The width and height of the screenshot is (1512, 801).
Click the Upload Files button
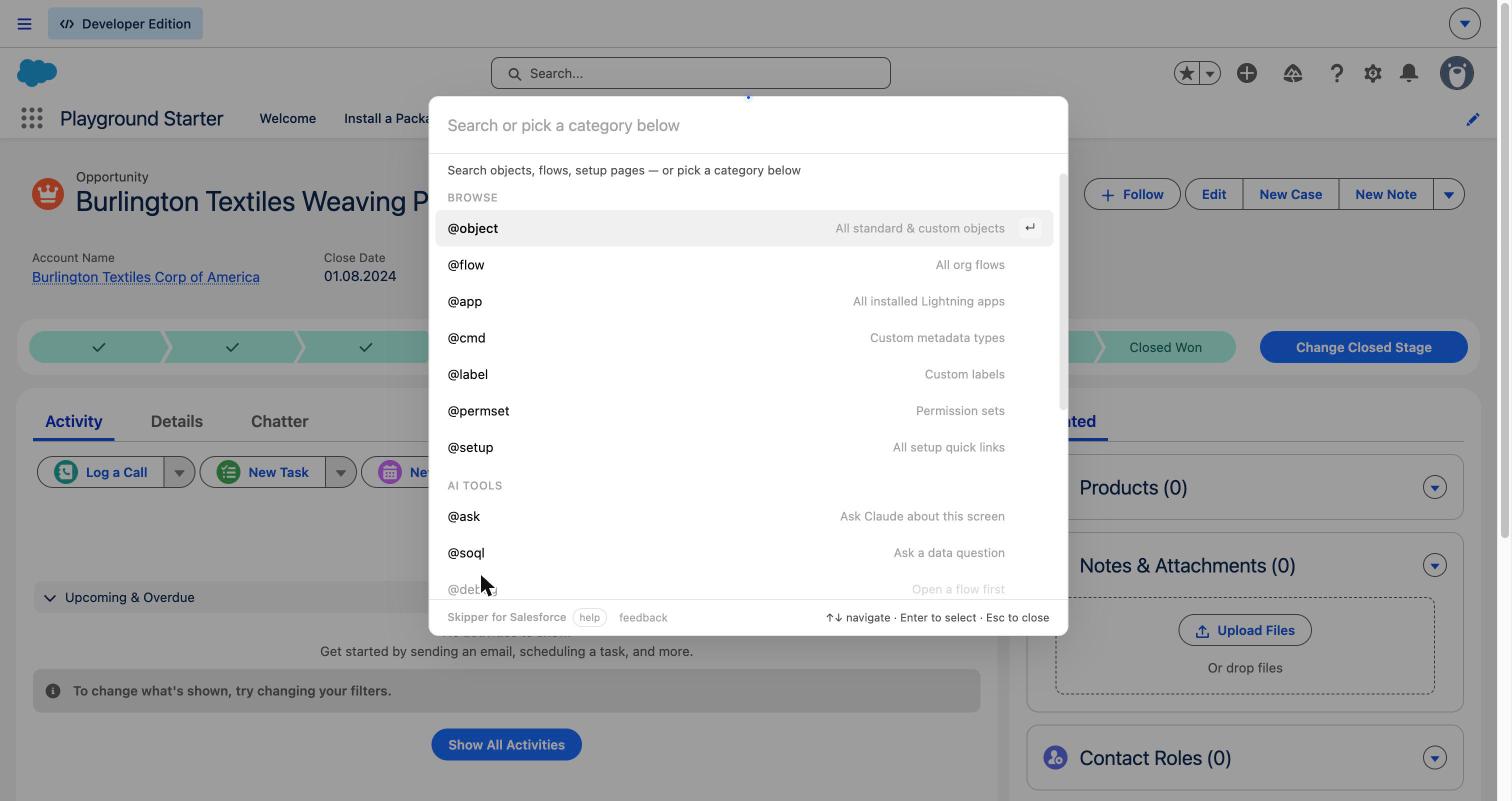tap(1245, 630)
